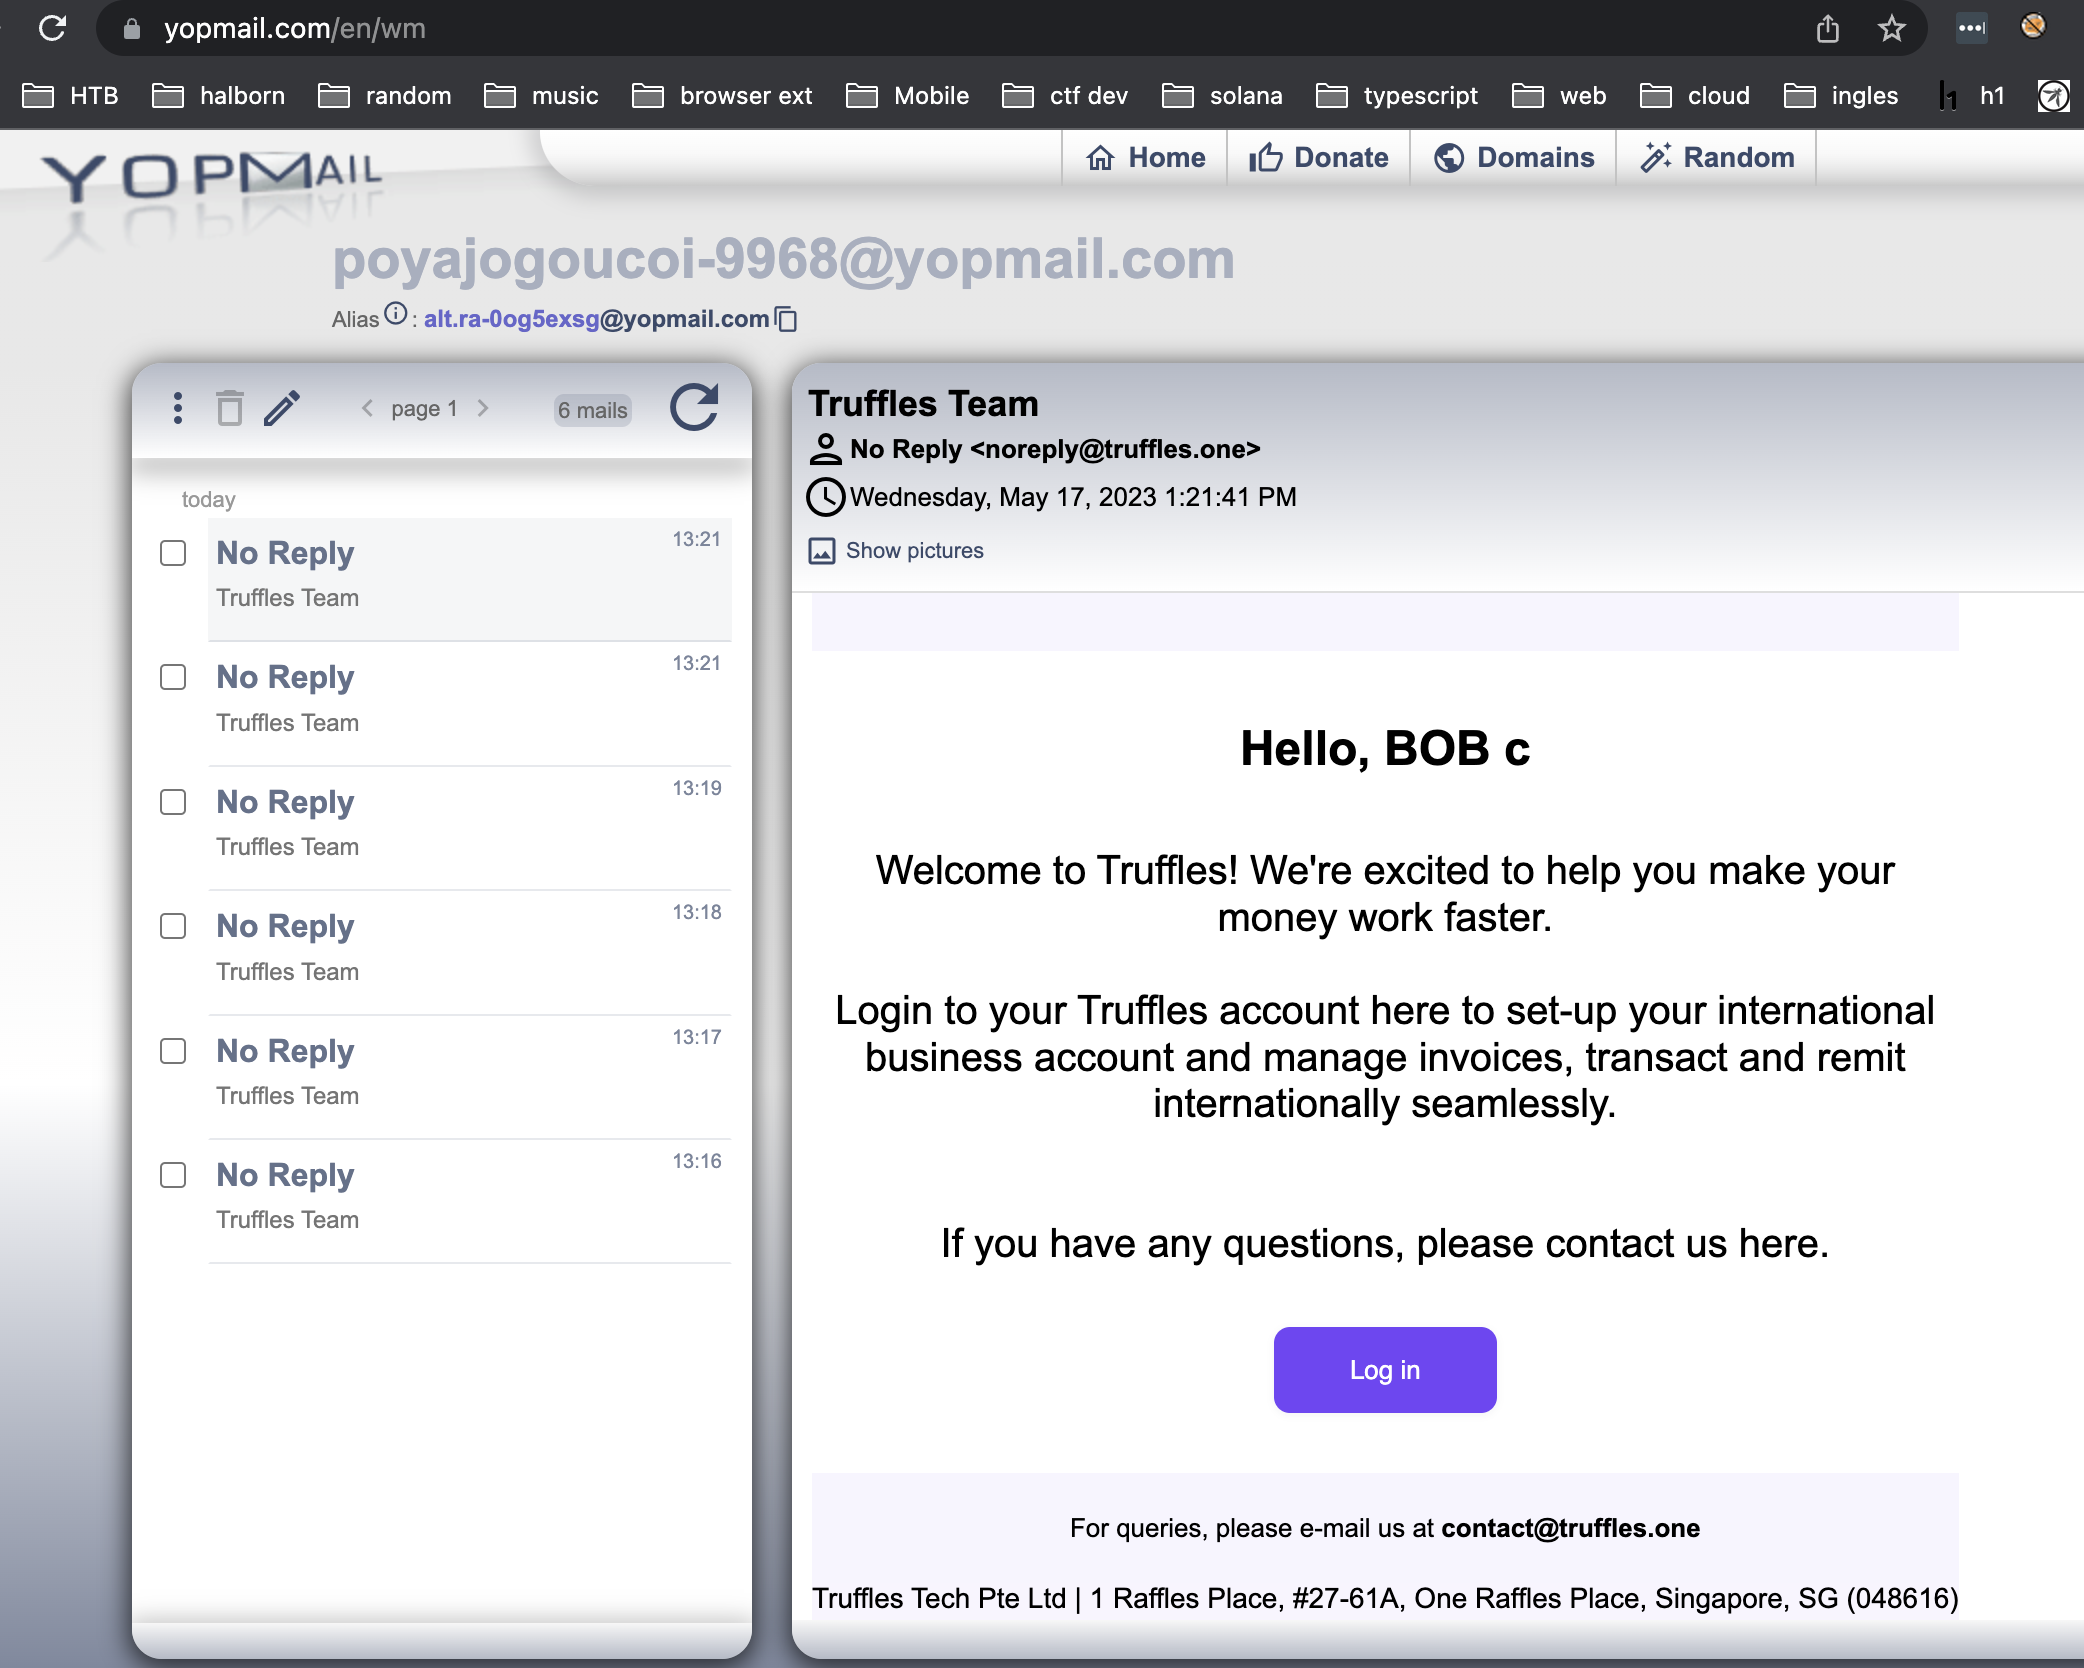Image resolution: width=2084 pixels, height=1668 pixels.
Task: Refresh the inbox mail list
Action: (x=694, y=407)
